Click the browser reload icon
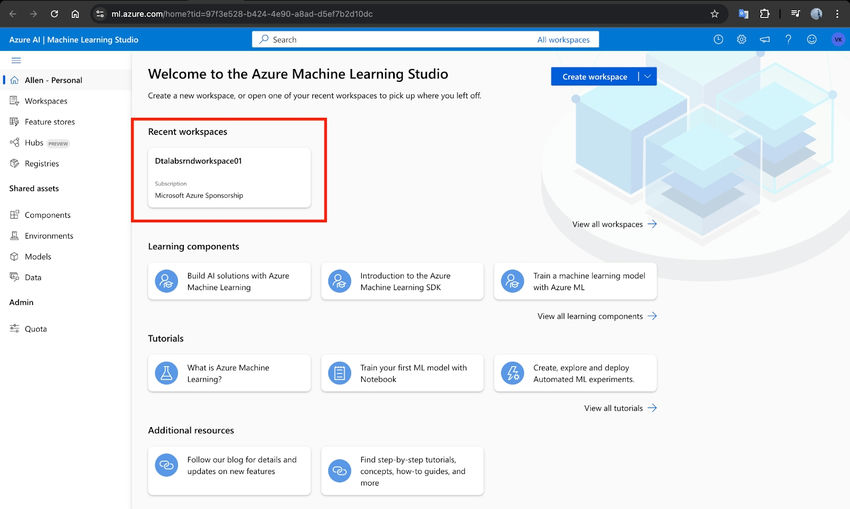The width and height of the screenshot is (850, 509). 54,14
